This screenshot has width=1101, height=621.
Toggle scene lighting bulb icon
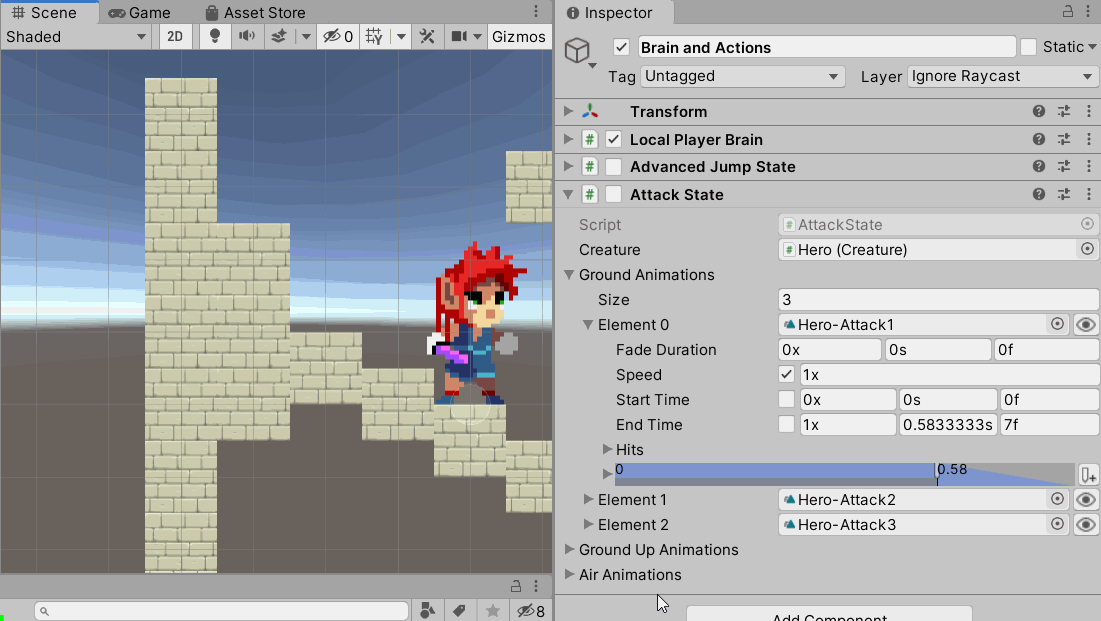pyautogui.click(x=214, y=37)
